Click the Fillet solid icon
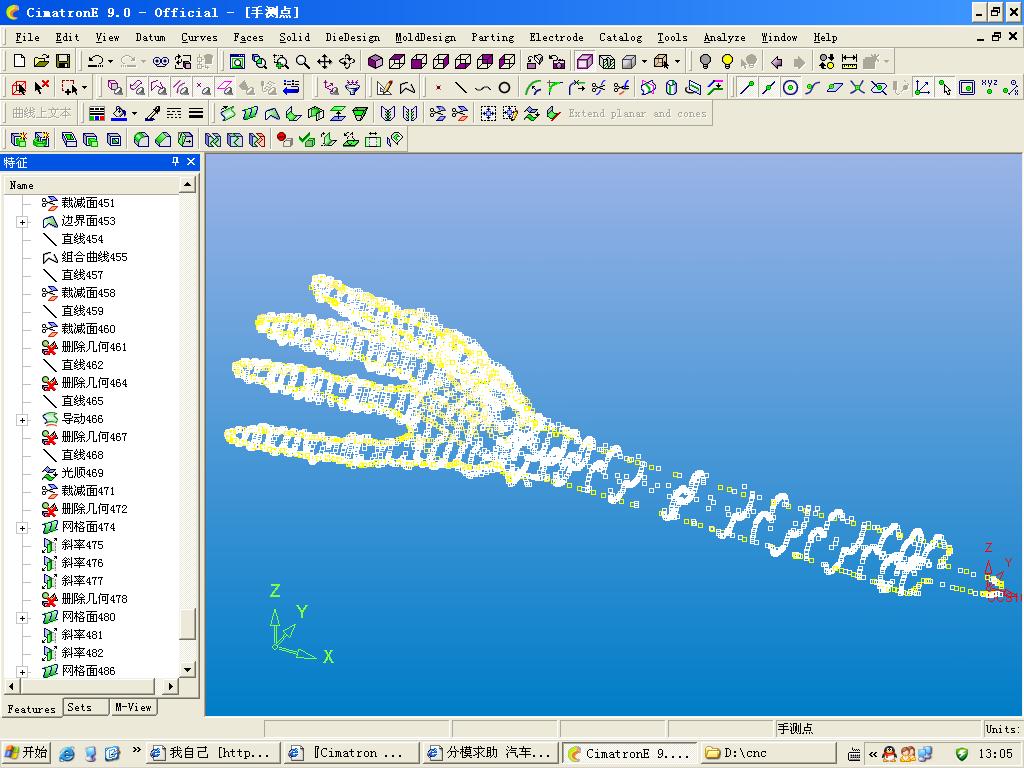This screenshot has width=1024, height=768. coord(141,139)
